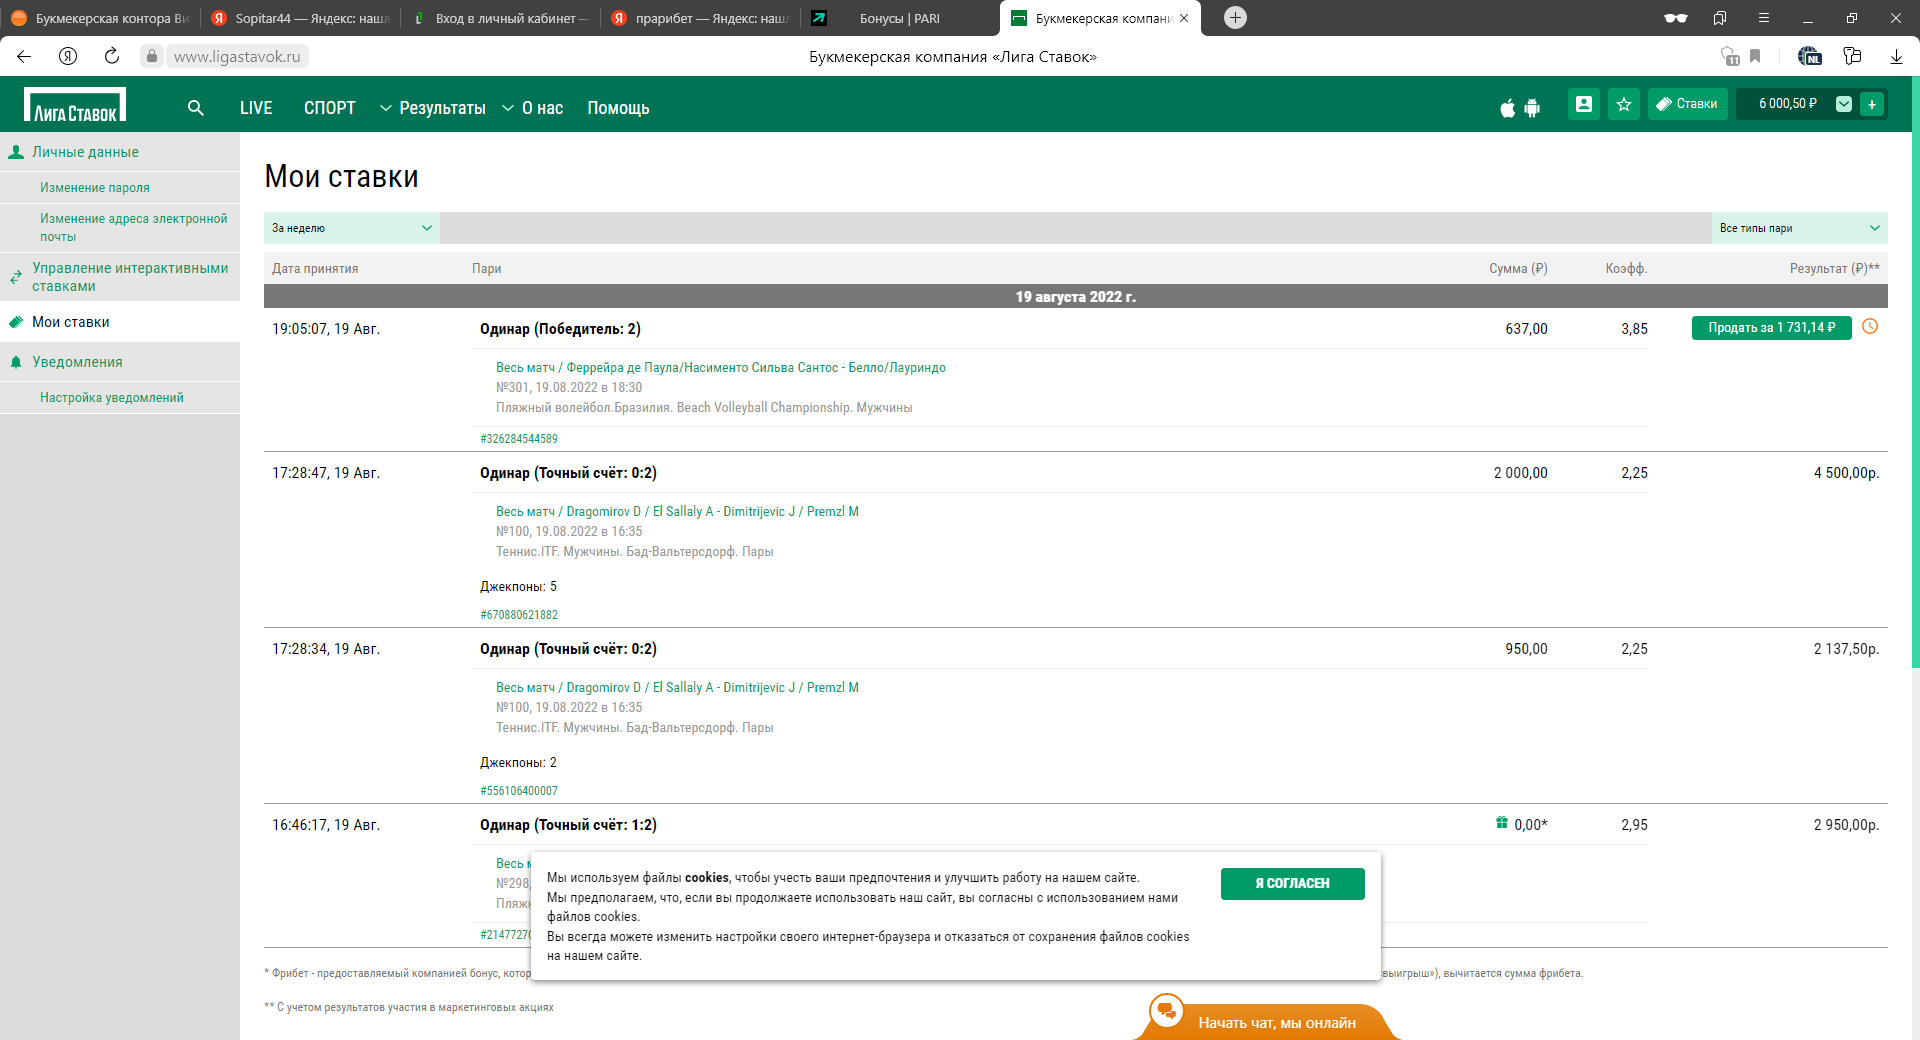The height and width of the screenshot is (1040, 1920).
Task: Click the address bar www.ligastavok.ru
Action: point(237,56)
